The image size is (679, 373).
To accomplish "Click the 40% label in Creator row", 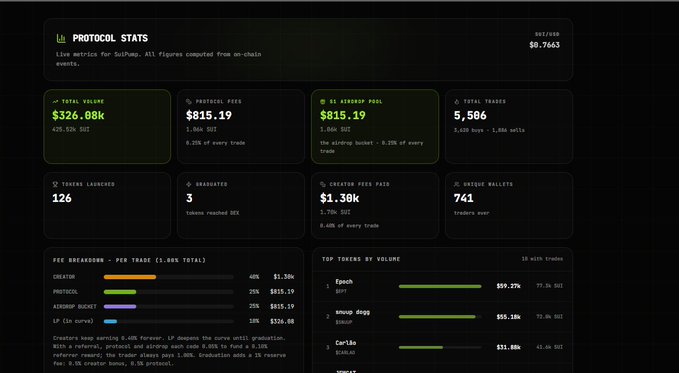I will click(x=254, y=277).
